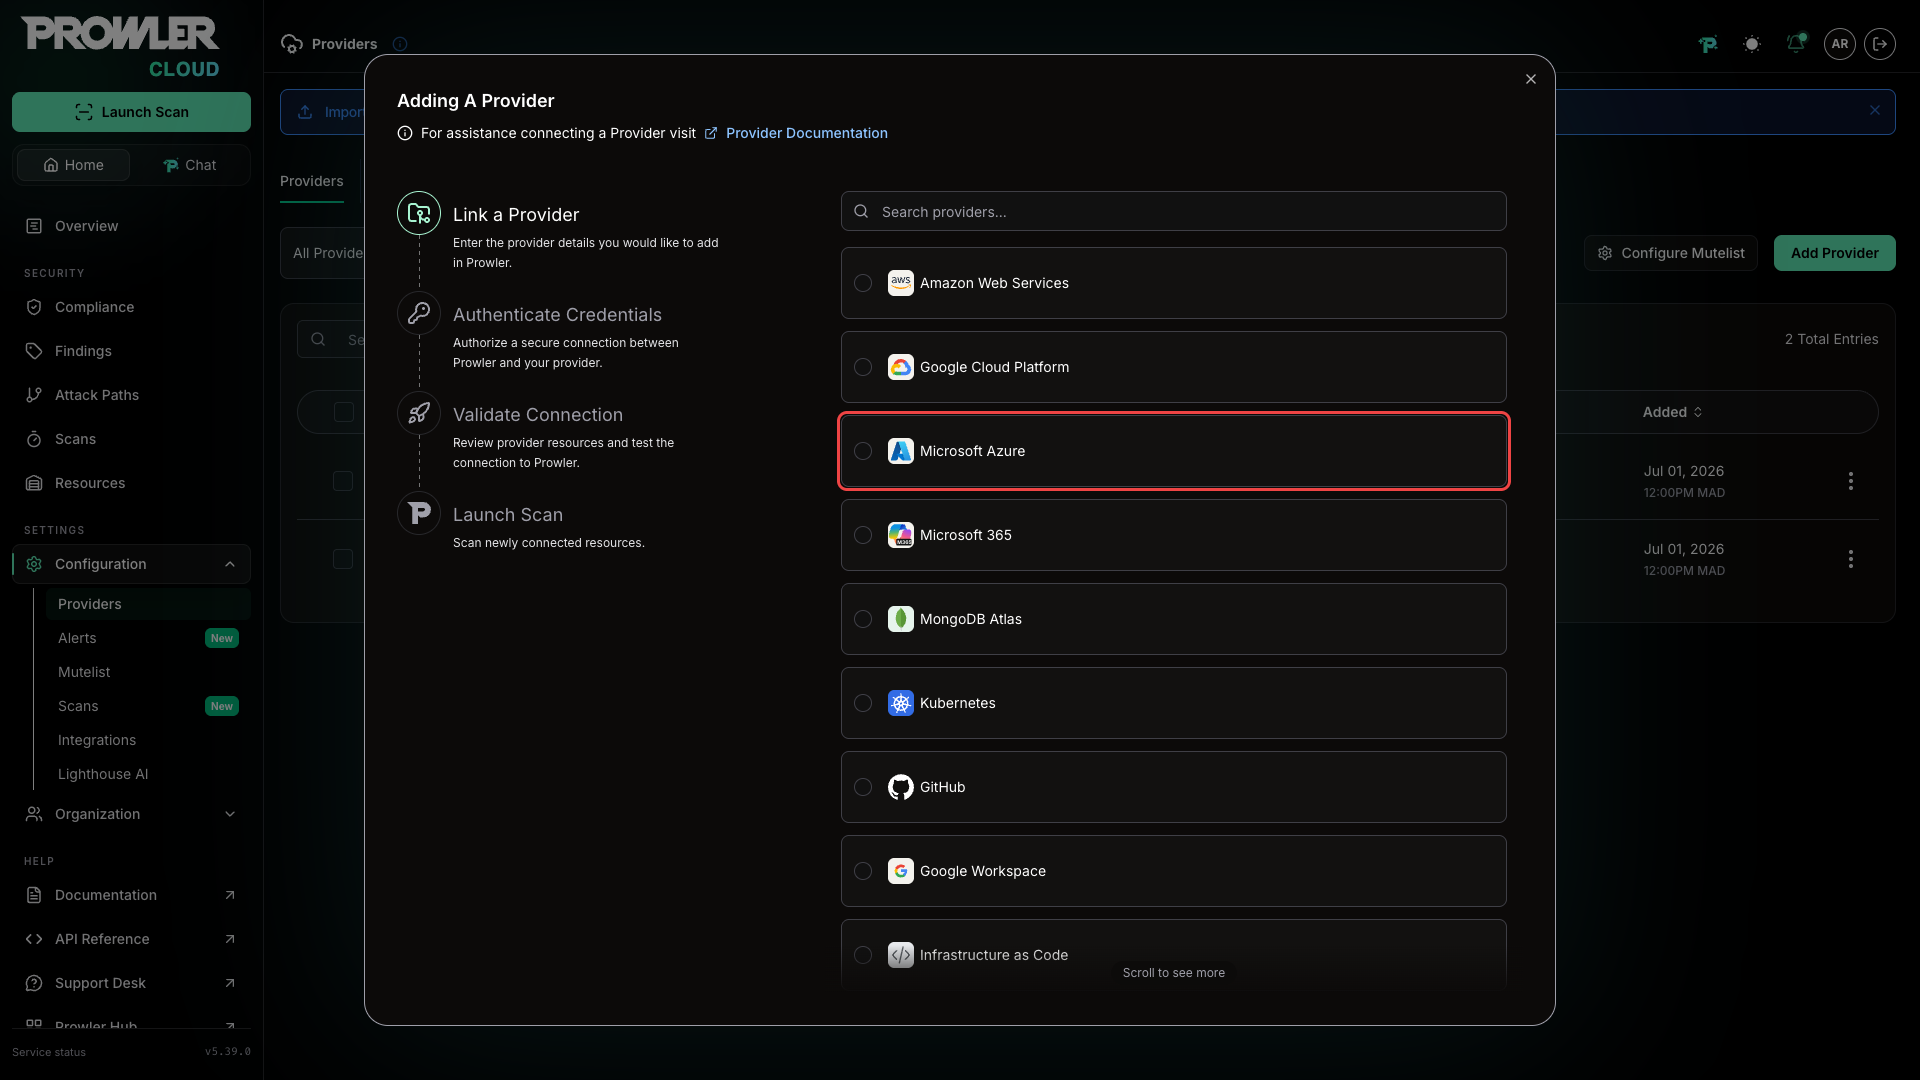Screen dimensions: 1920x1080
Task: Click the sign out icon
Action: 1880,44
